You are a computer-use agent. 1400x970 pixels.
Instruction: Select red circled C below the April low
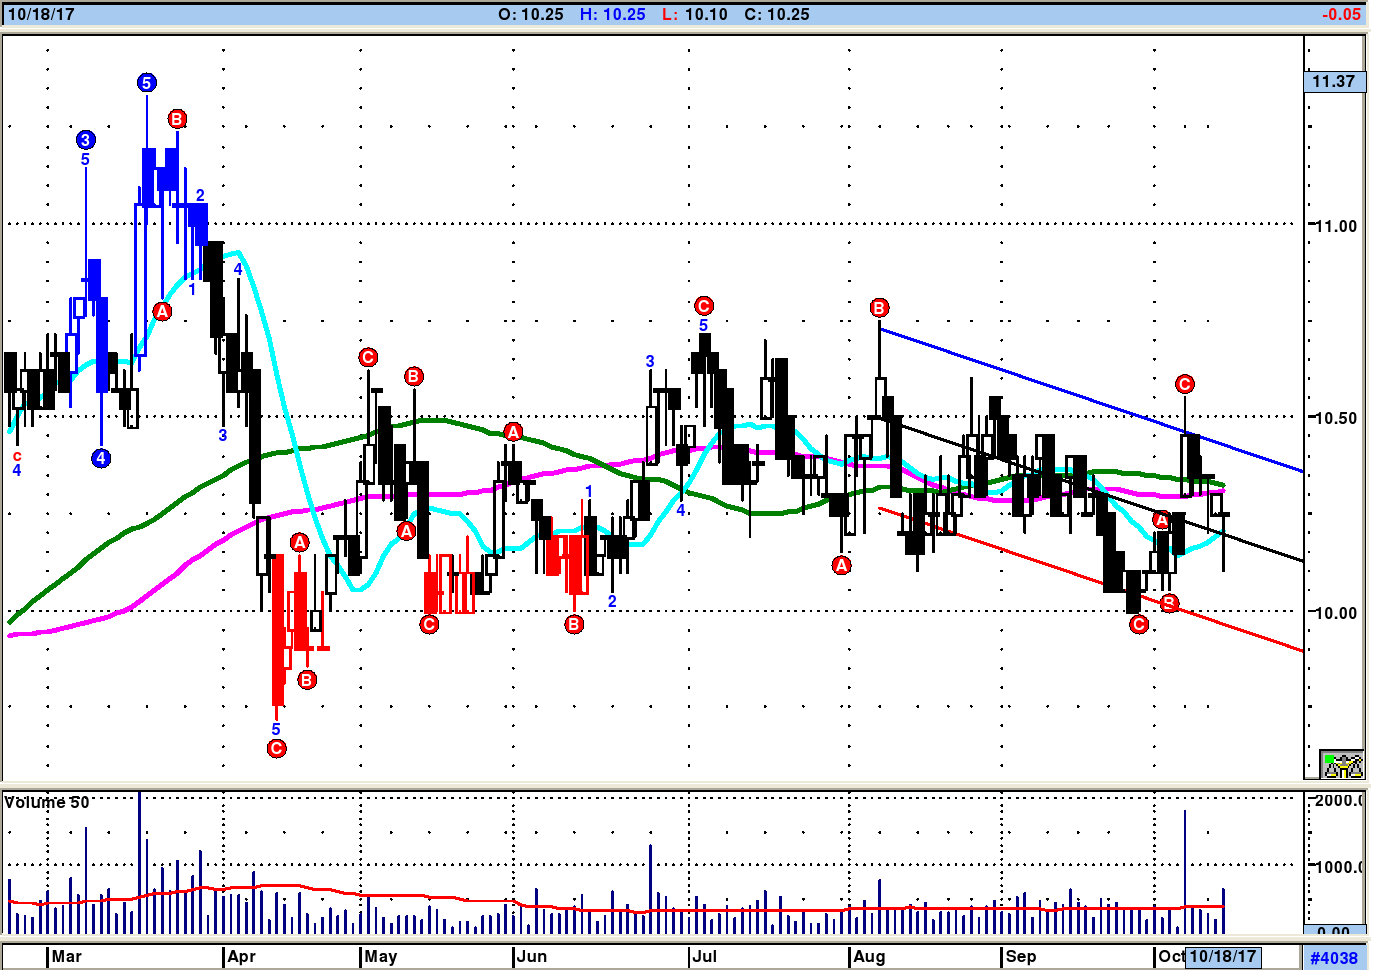point(277,748)
